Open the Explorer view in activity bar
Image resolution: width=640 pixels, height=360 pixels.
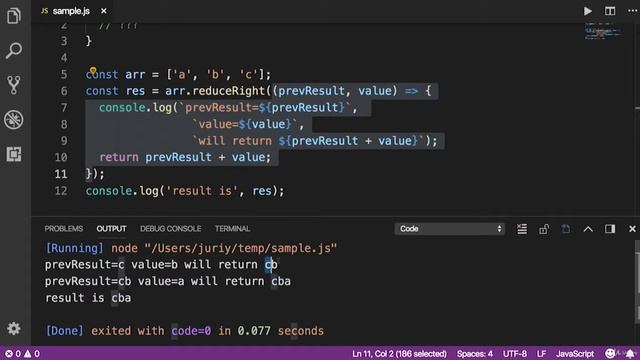(14, 16)
